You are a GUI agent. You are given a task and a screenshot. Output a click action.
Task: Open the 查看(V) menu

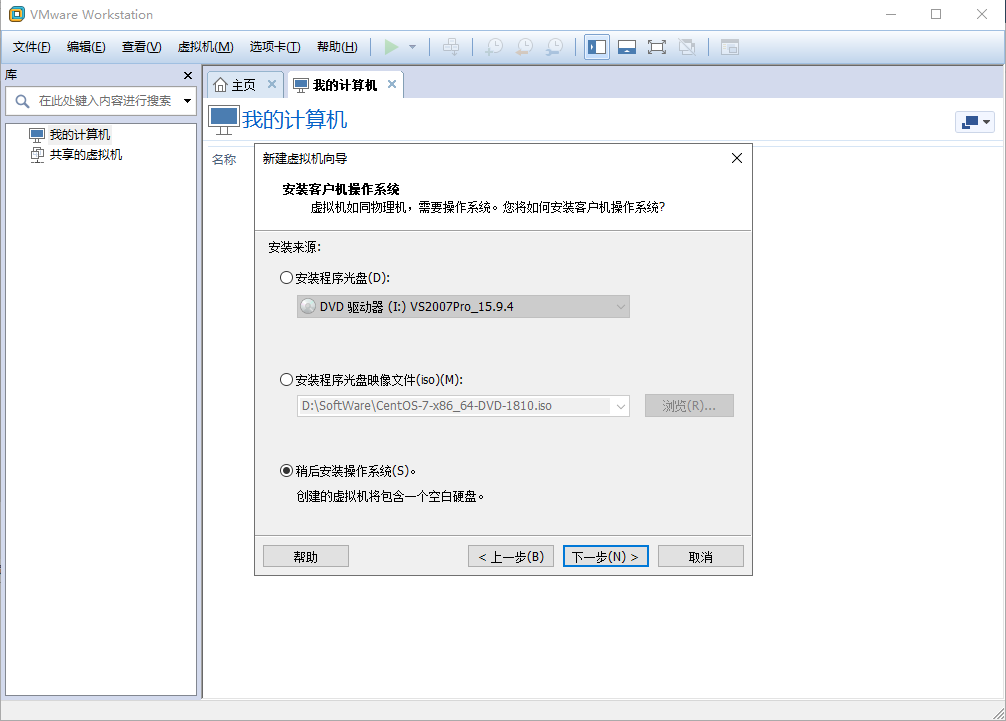[x=141, y=47]
